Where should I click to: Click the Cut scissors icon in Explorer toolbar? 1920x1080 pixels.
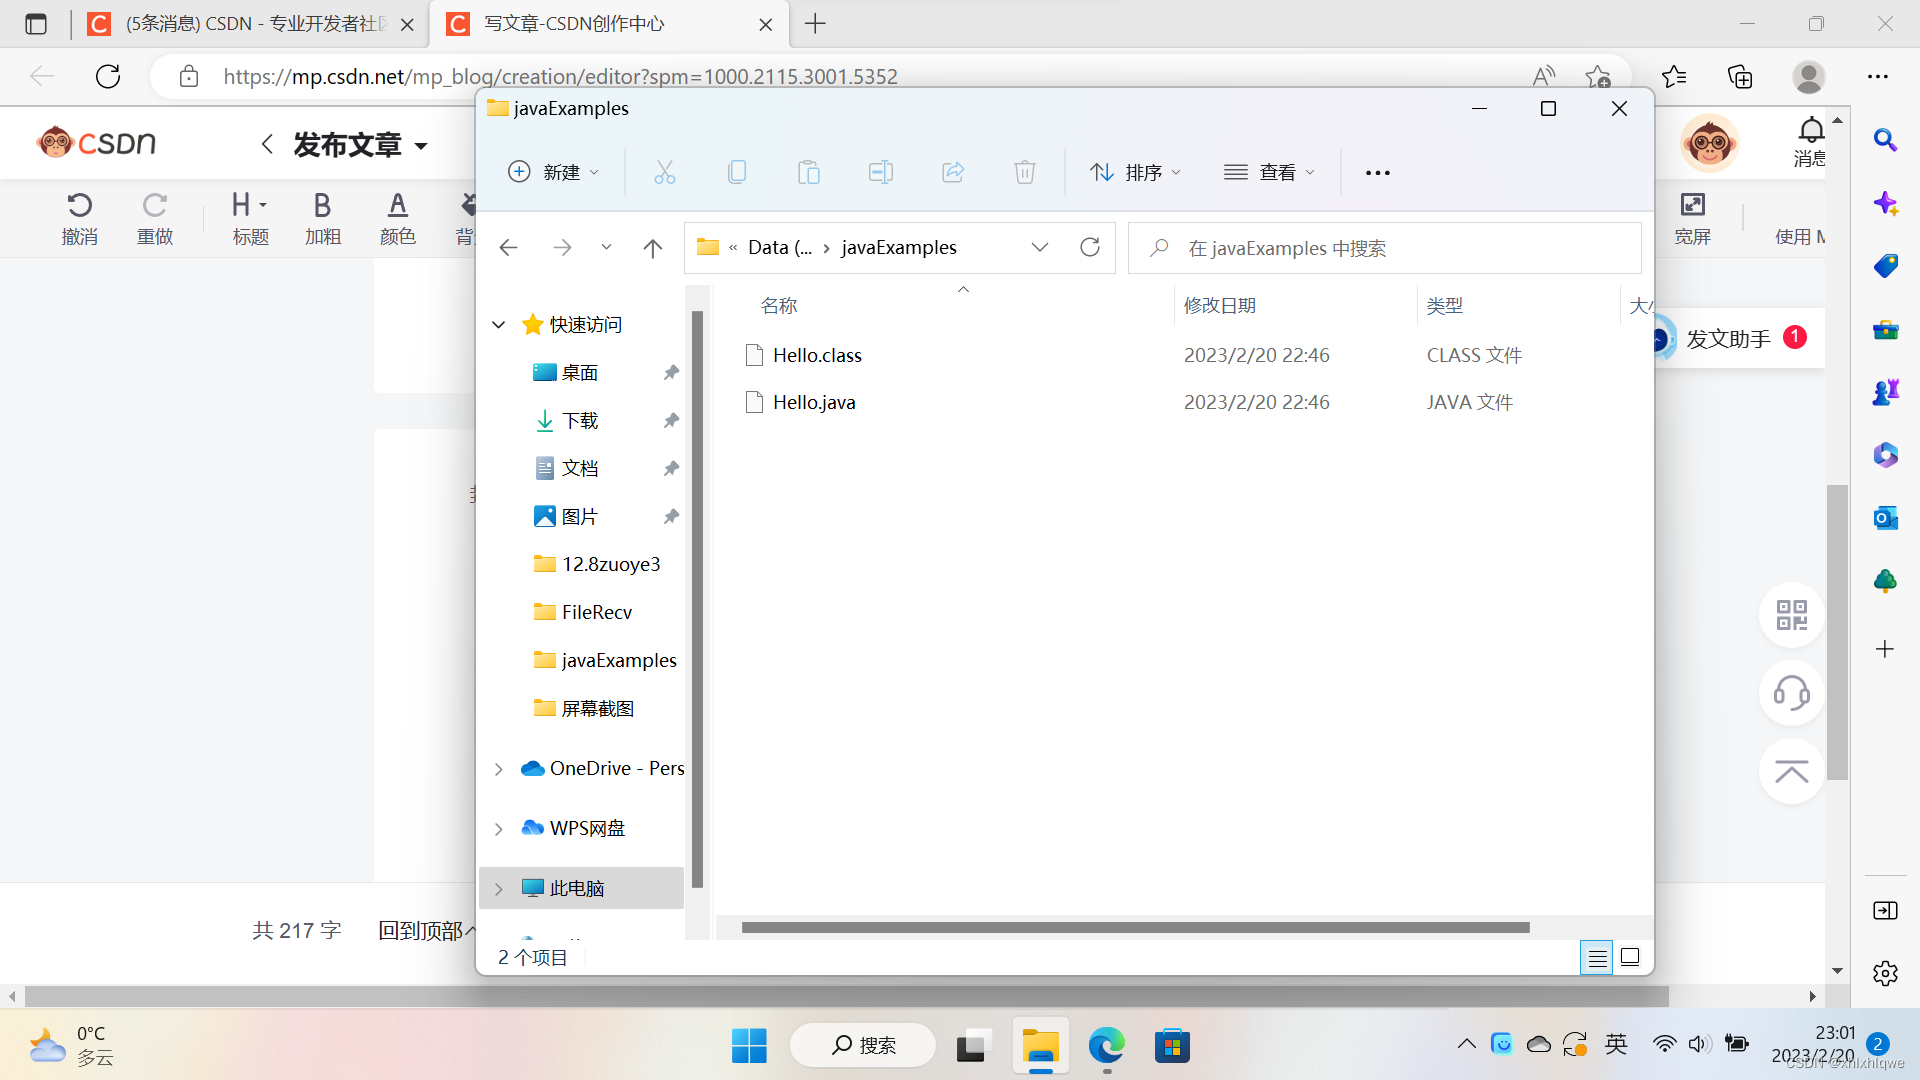(665, 172)
